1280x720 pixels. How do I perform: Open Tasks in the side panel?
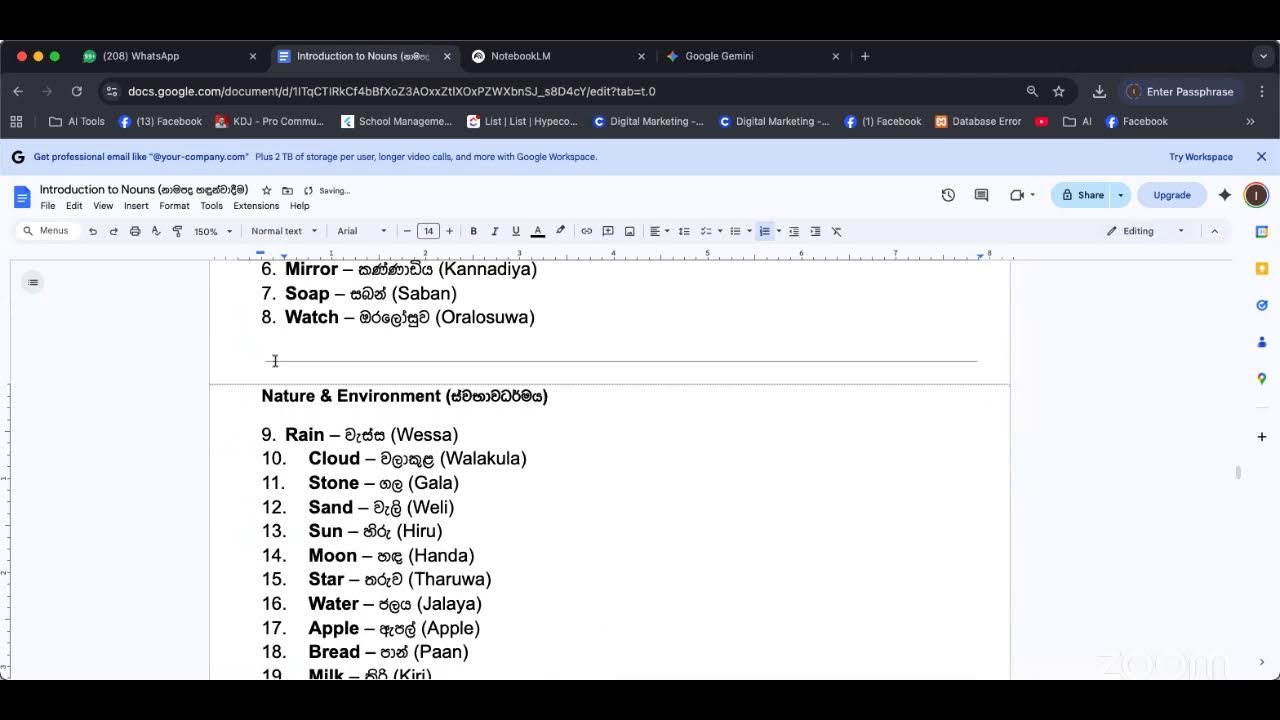(x=1261, y=305)
